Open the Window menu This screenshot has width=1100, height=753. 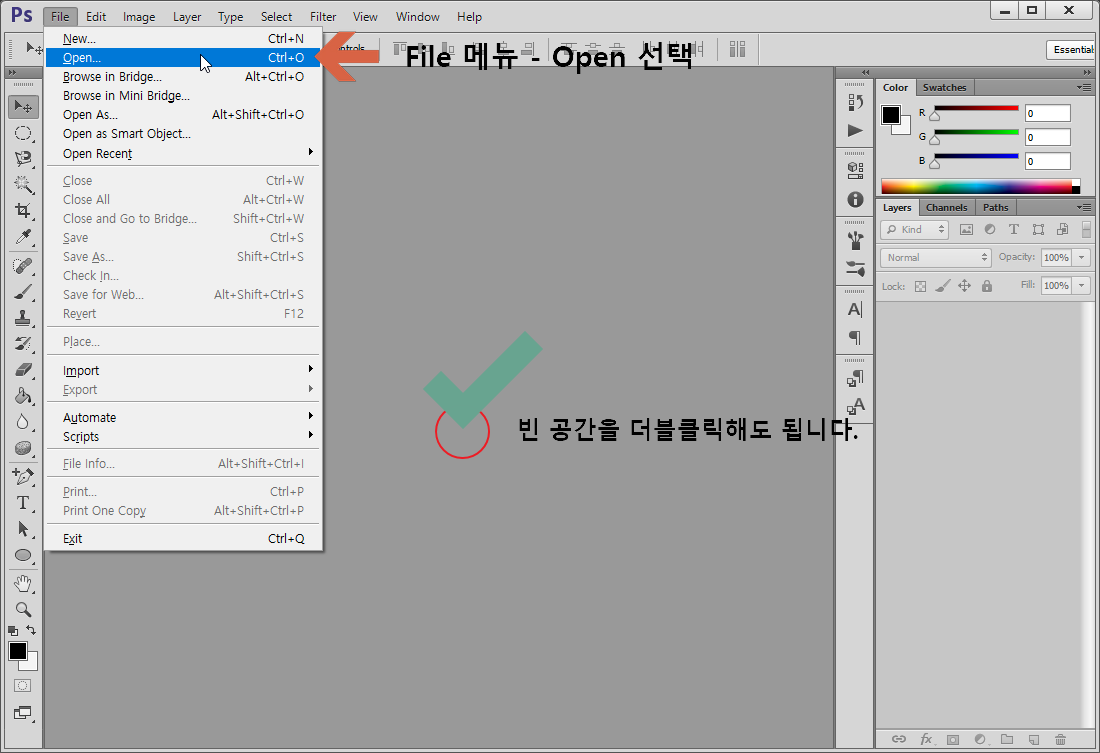pyautogui.click(x=417, y=17)
